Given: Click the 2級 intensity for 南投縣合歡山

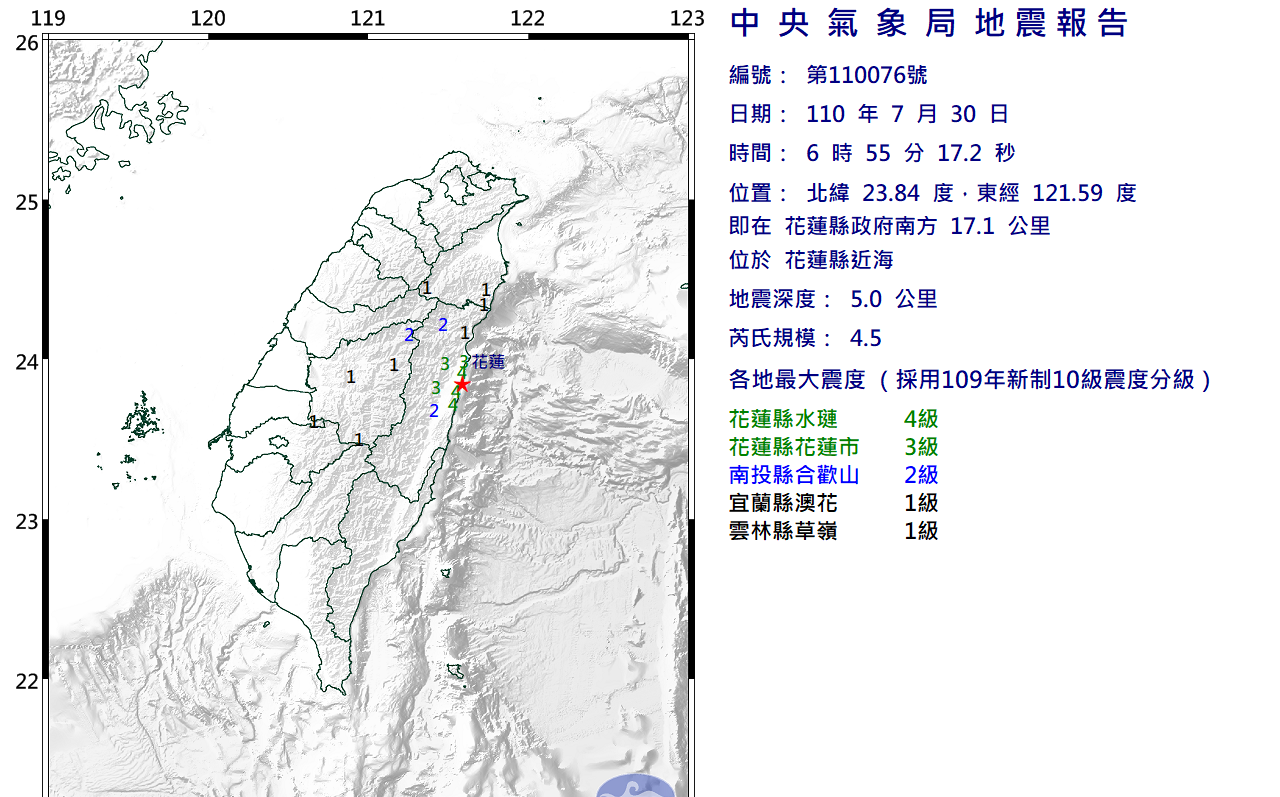Looking at the screenshot, I should click(921, 475).
